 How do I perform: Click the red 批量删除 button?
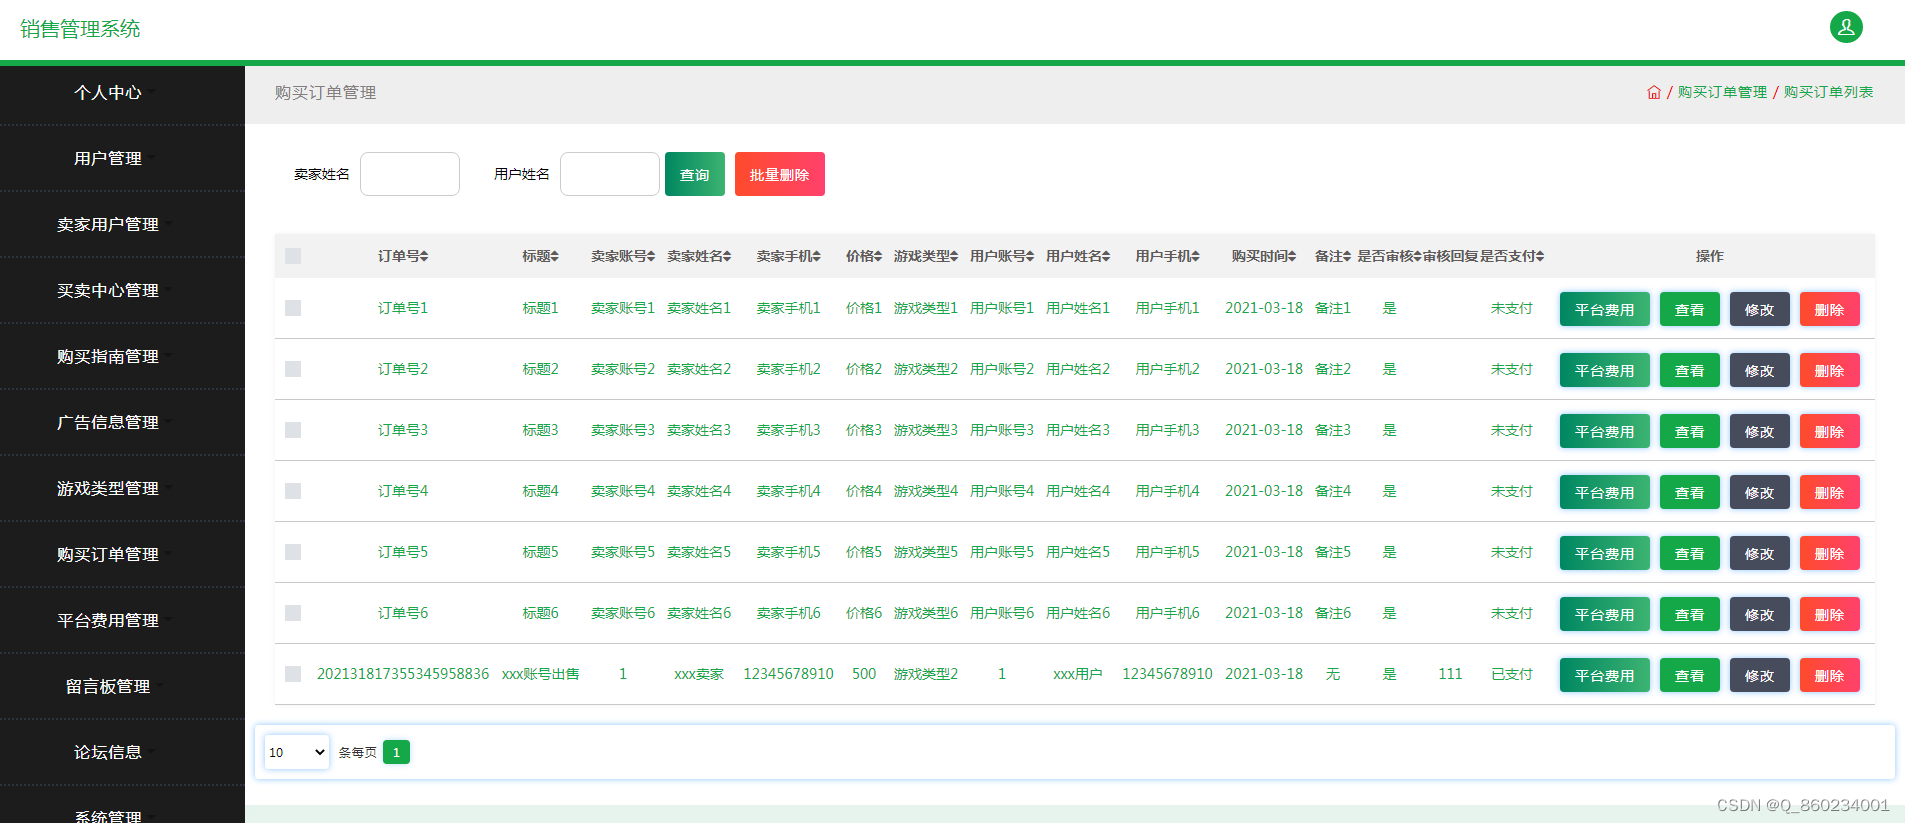[x=780, y=174]
